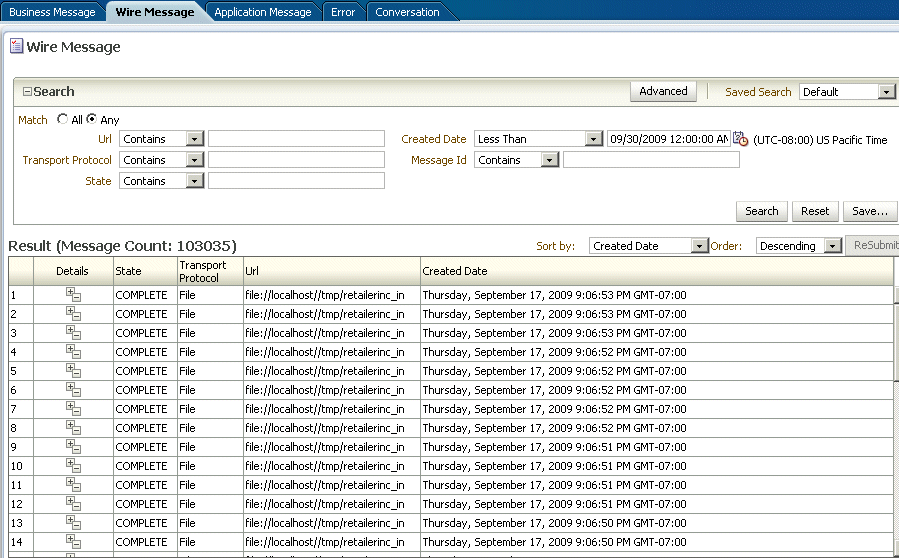Switch to the Application Message tab
Screen dimensions: 899x558
pos(263,12)
